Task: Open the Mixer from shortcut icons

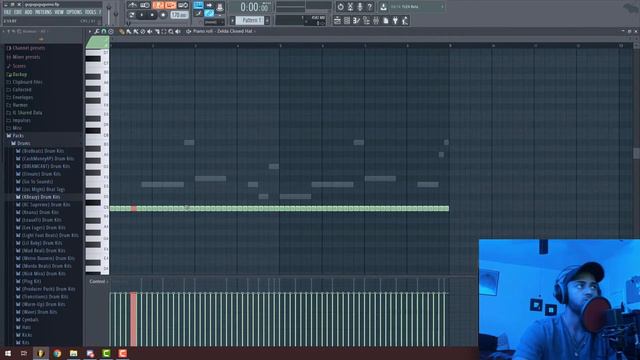Action: click(376, 20)
